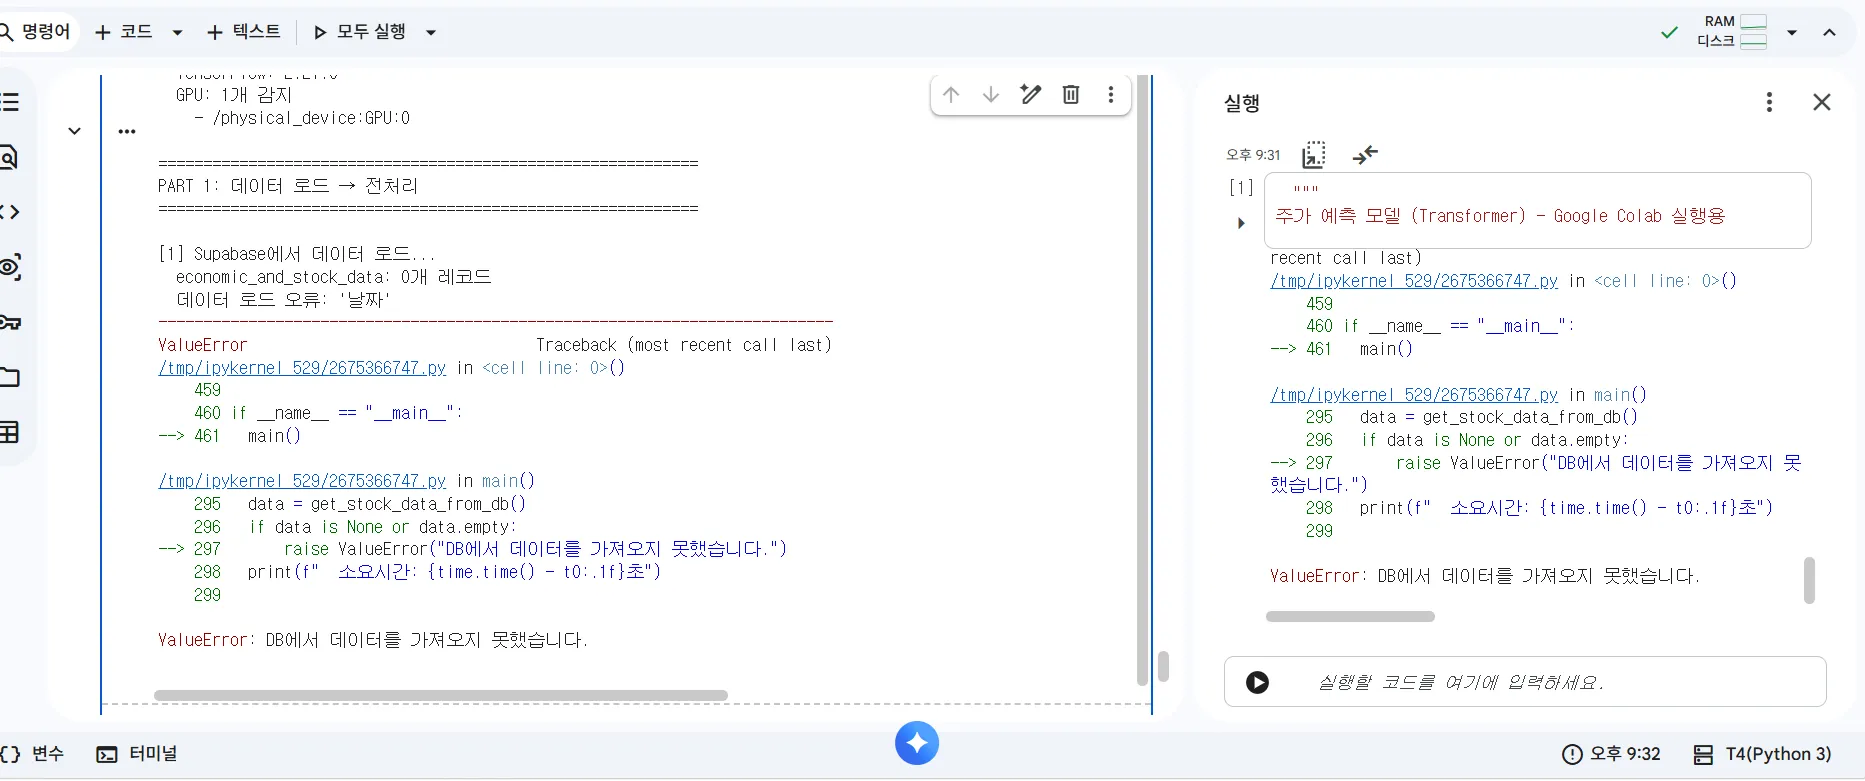1865x781 pixels.
Task: Open the find and replace sidebar icon
Action: click(x=10, y=157)
